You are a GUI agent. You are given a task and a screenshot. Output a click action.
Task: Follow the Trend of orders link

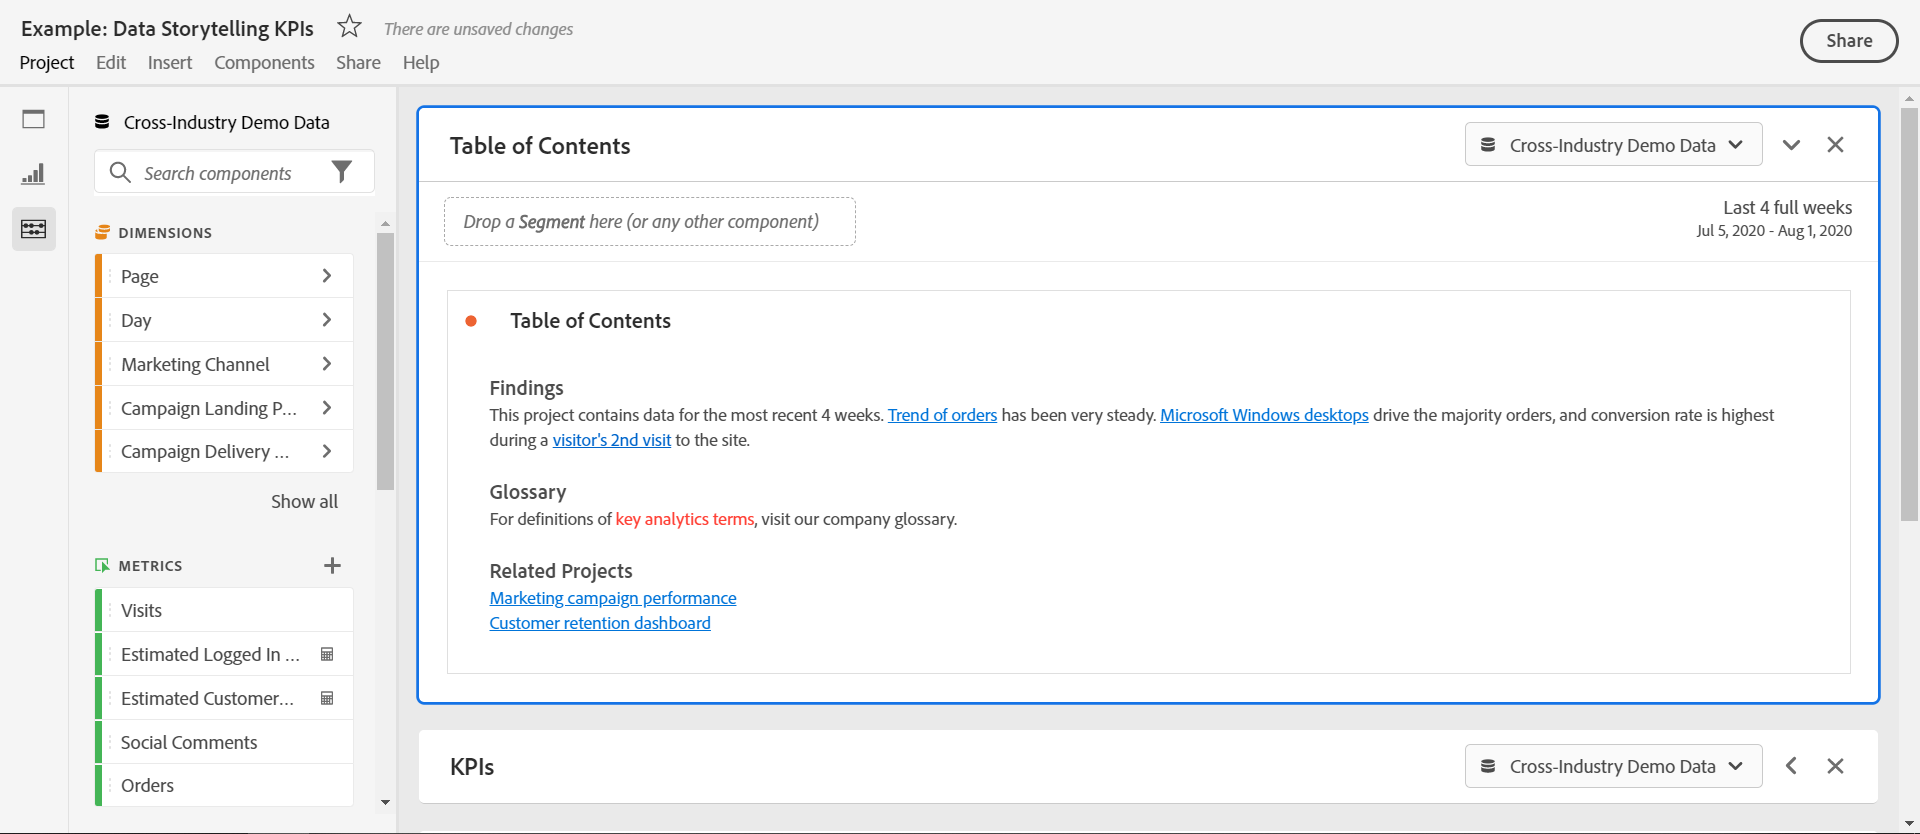[x=942, y=415]
